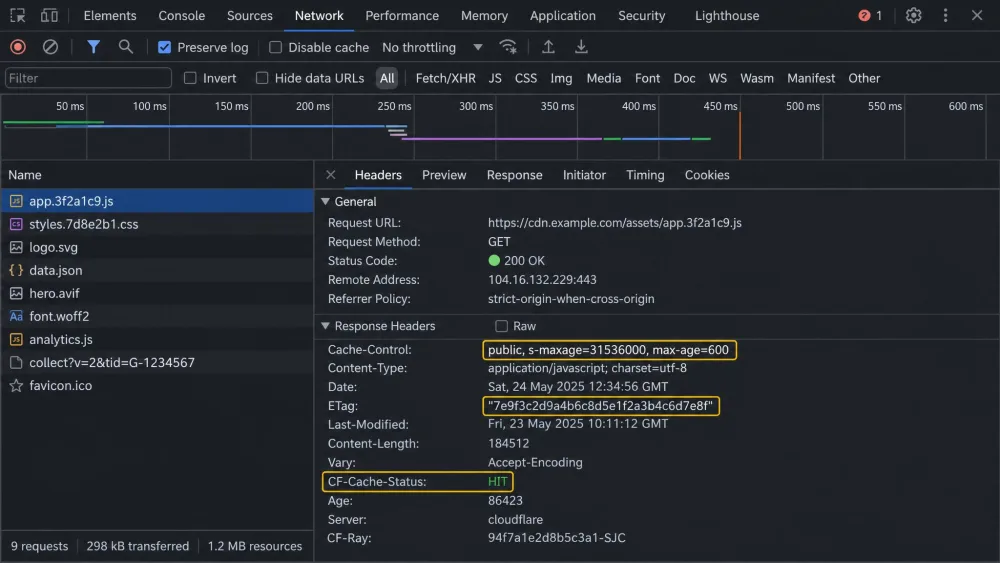Viewport: 1000px width, 563px height.
Task: Select the All filter type
Action: tap(386, 78)
